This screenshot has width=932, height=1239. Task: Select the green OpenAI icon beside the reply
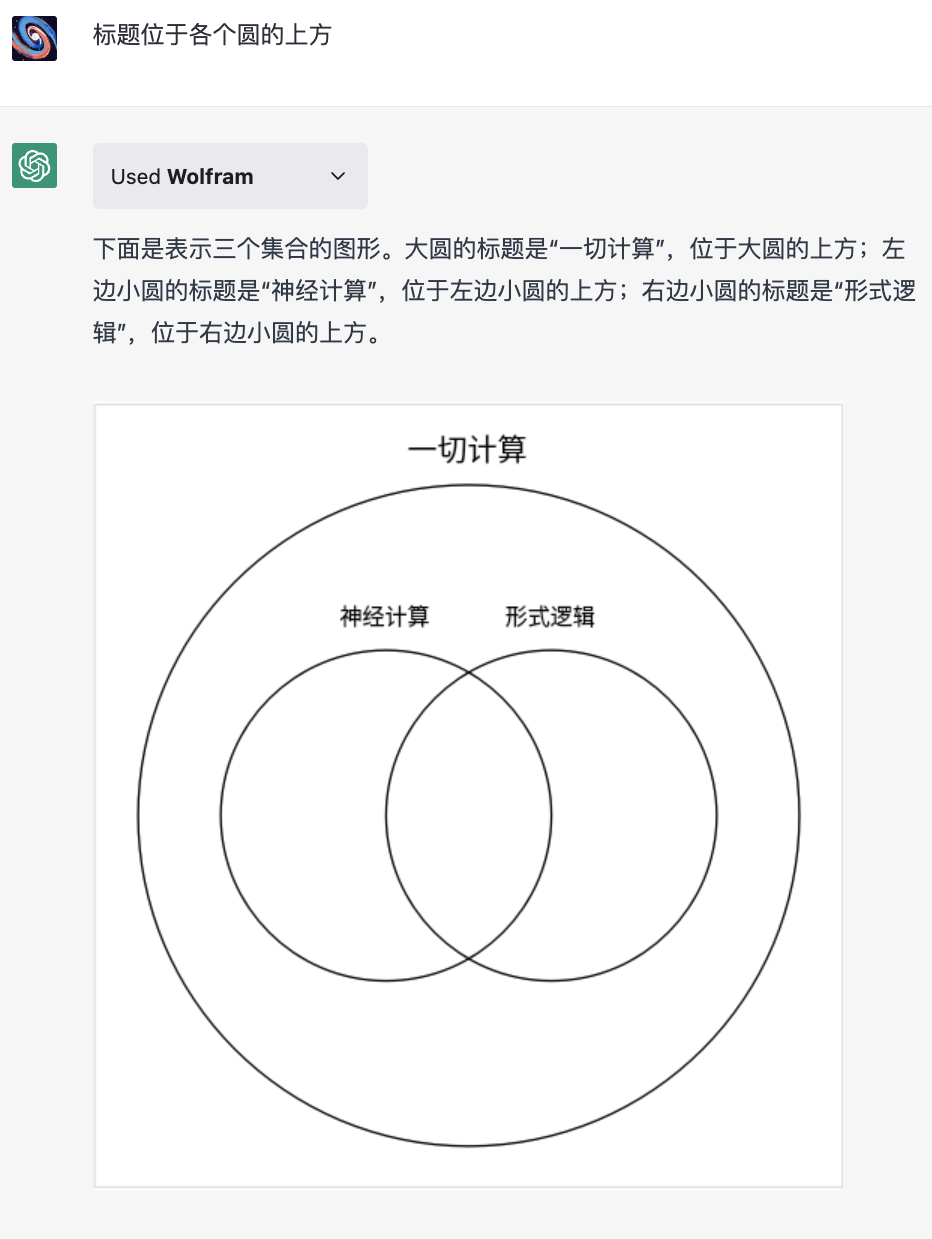pyautogui.click(x=33, y=166)
